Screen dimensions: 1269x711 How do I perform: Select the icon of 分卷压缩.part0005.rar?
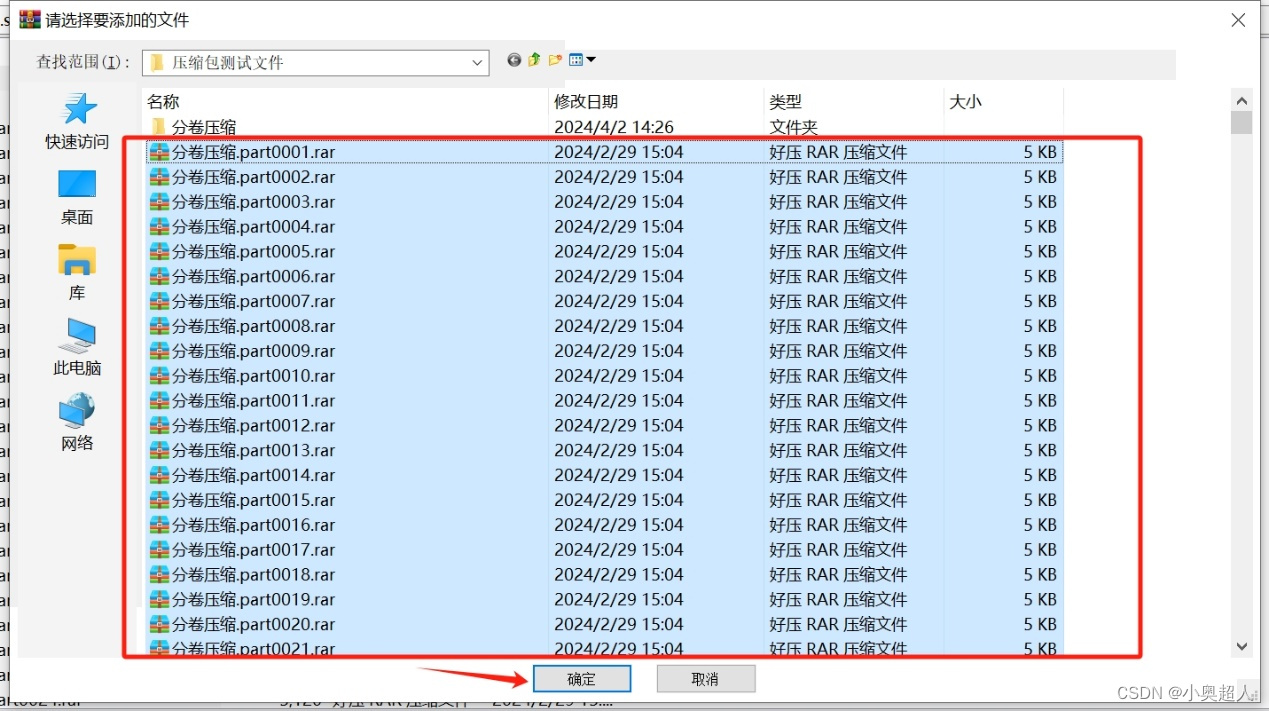[x=159, y=252]
